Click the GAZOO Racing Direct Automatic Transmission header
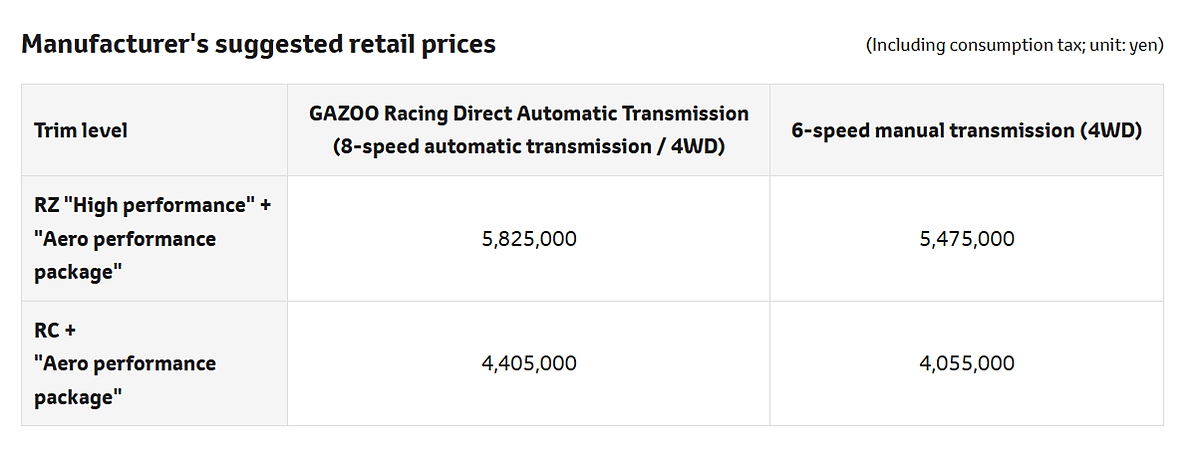Viewport: 1200px width, 464px height. [x=529, y=113]
